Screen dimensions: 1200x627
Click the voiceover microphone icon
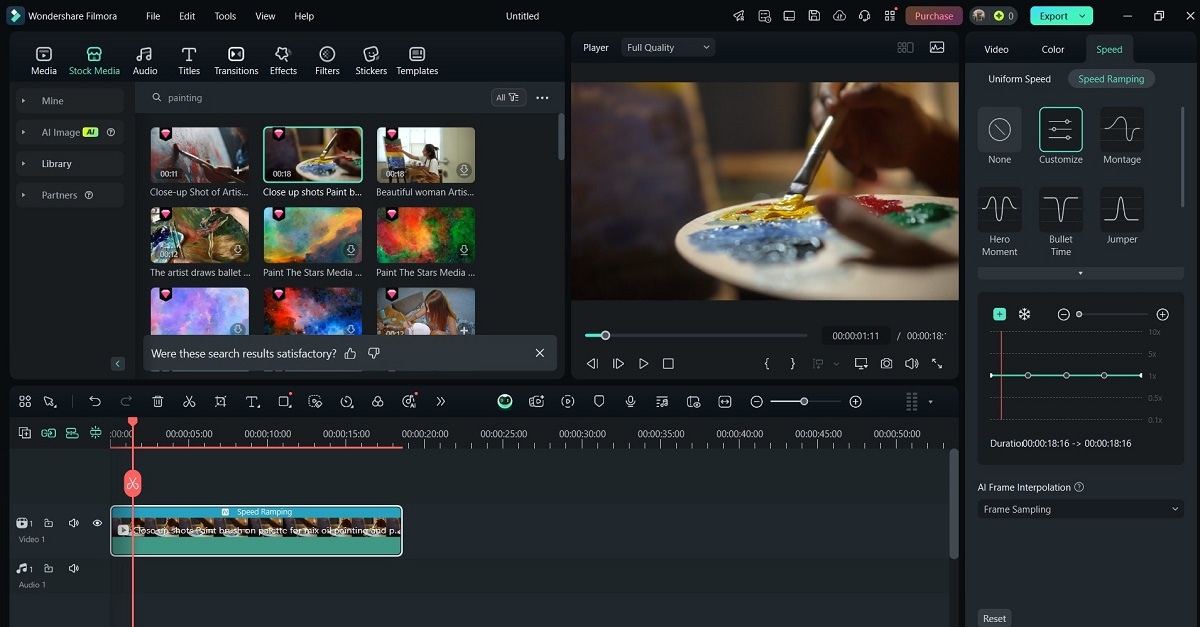pyautogui.click(x=631, y=401)
